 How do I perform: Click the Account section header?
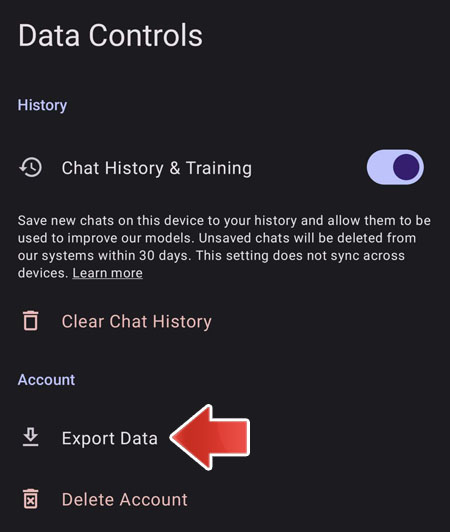tap(46, 380)
